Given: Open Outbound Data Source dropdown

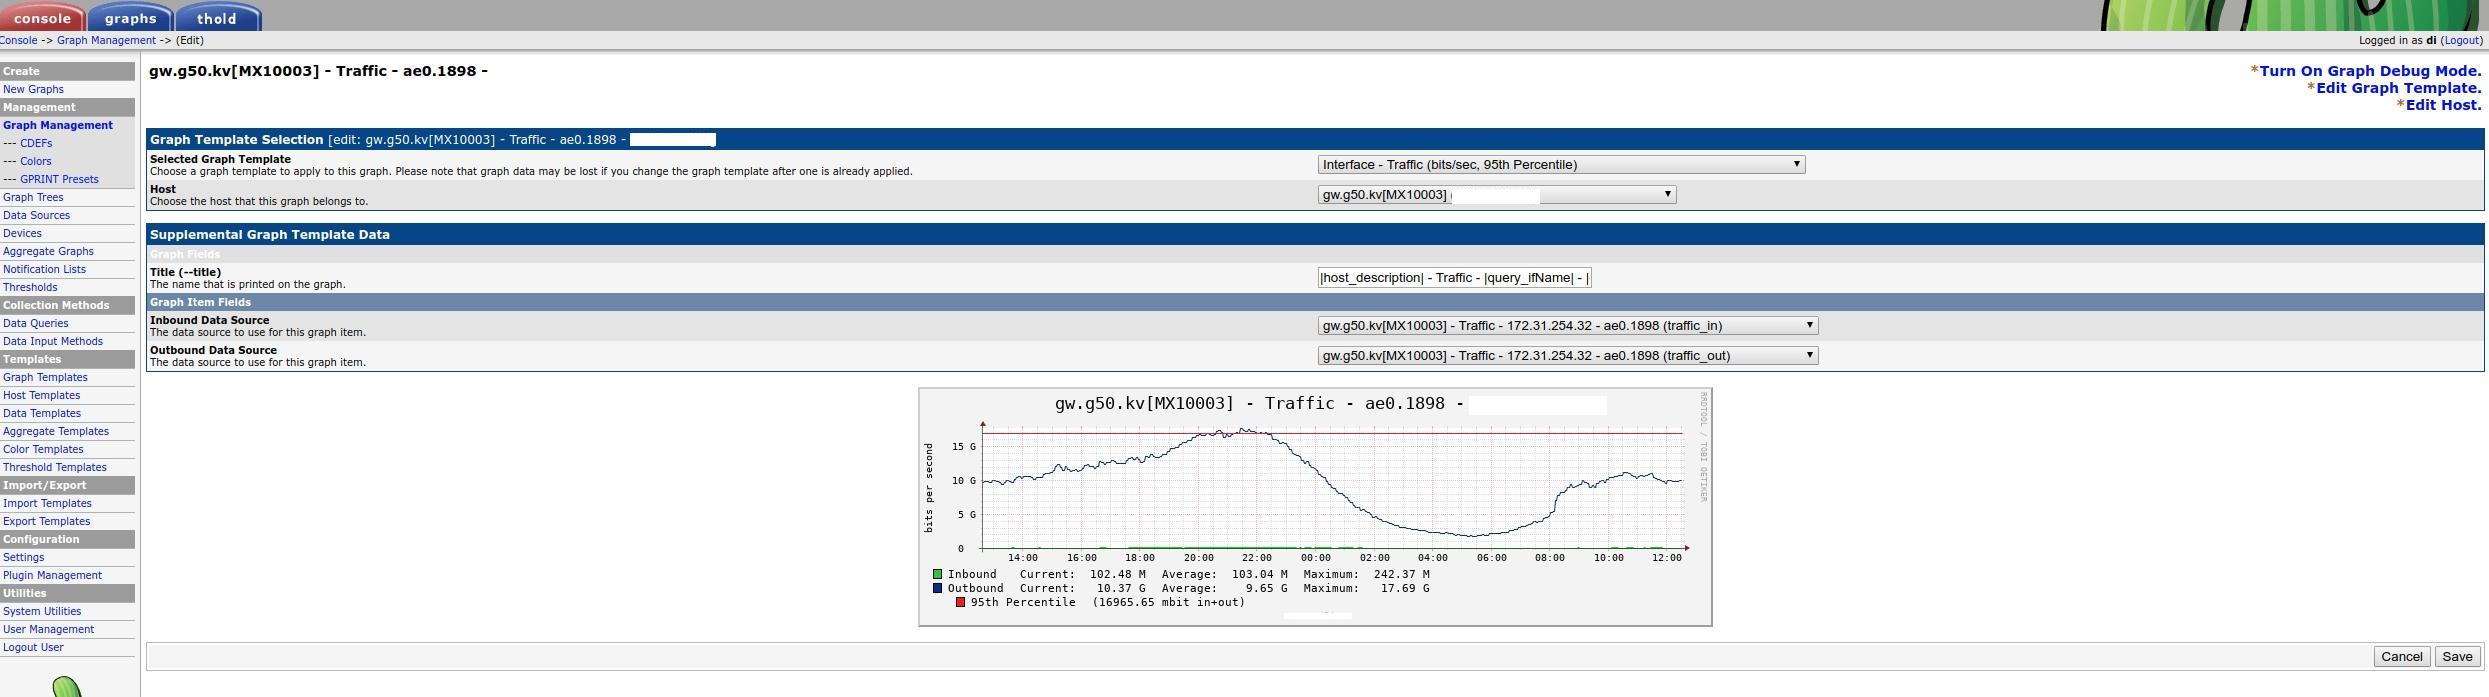Looking at the screenshot, I should pyautogui.click(x=1567, y=355).
